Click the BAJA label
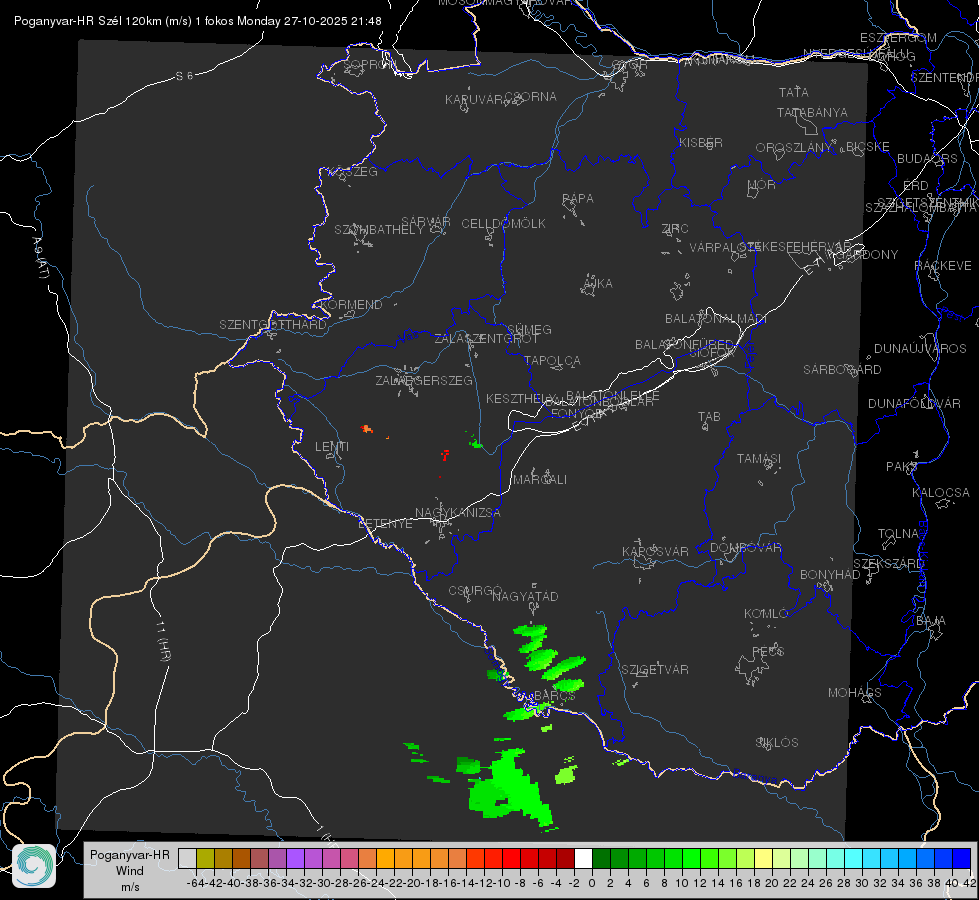This screenshot has height=900, width=979. coord(931,621)
